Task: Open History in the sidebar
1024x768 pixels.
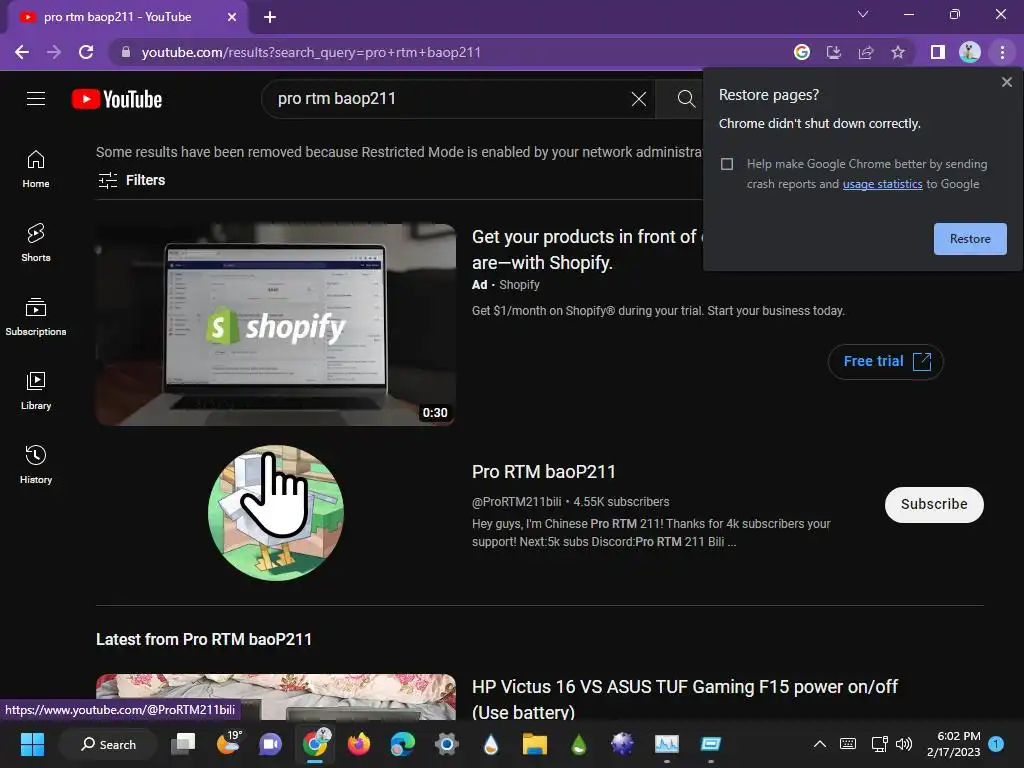Action: coord(36,464)
